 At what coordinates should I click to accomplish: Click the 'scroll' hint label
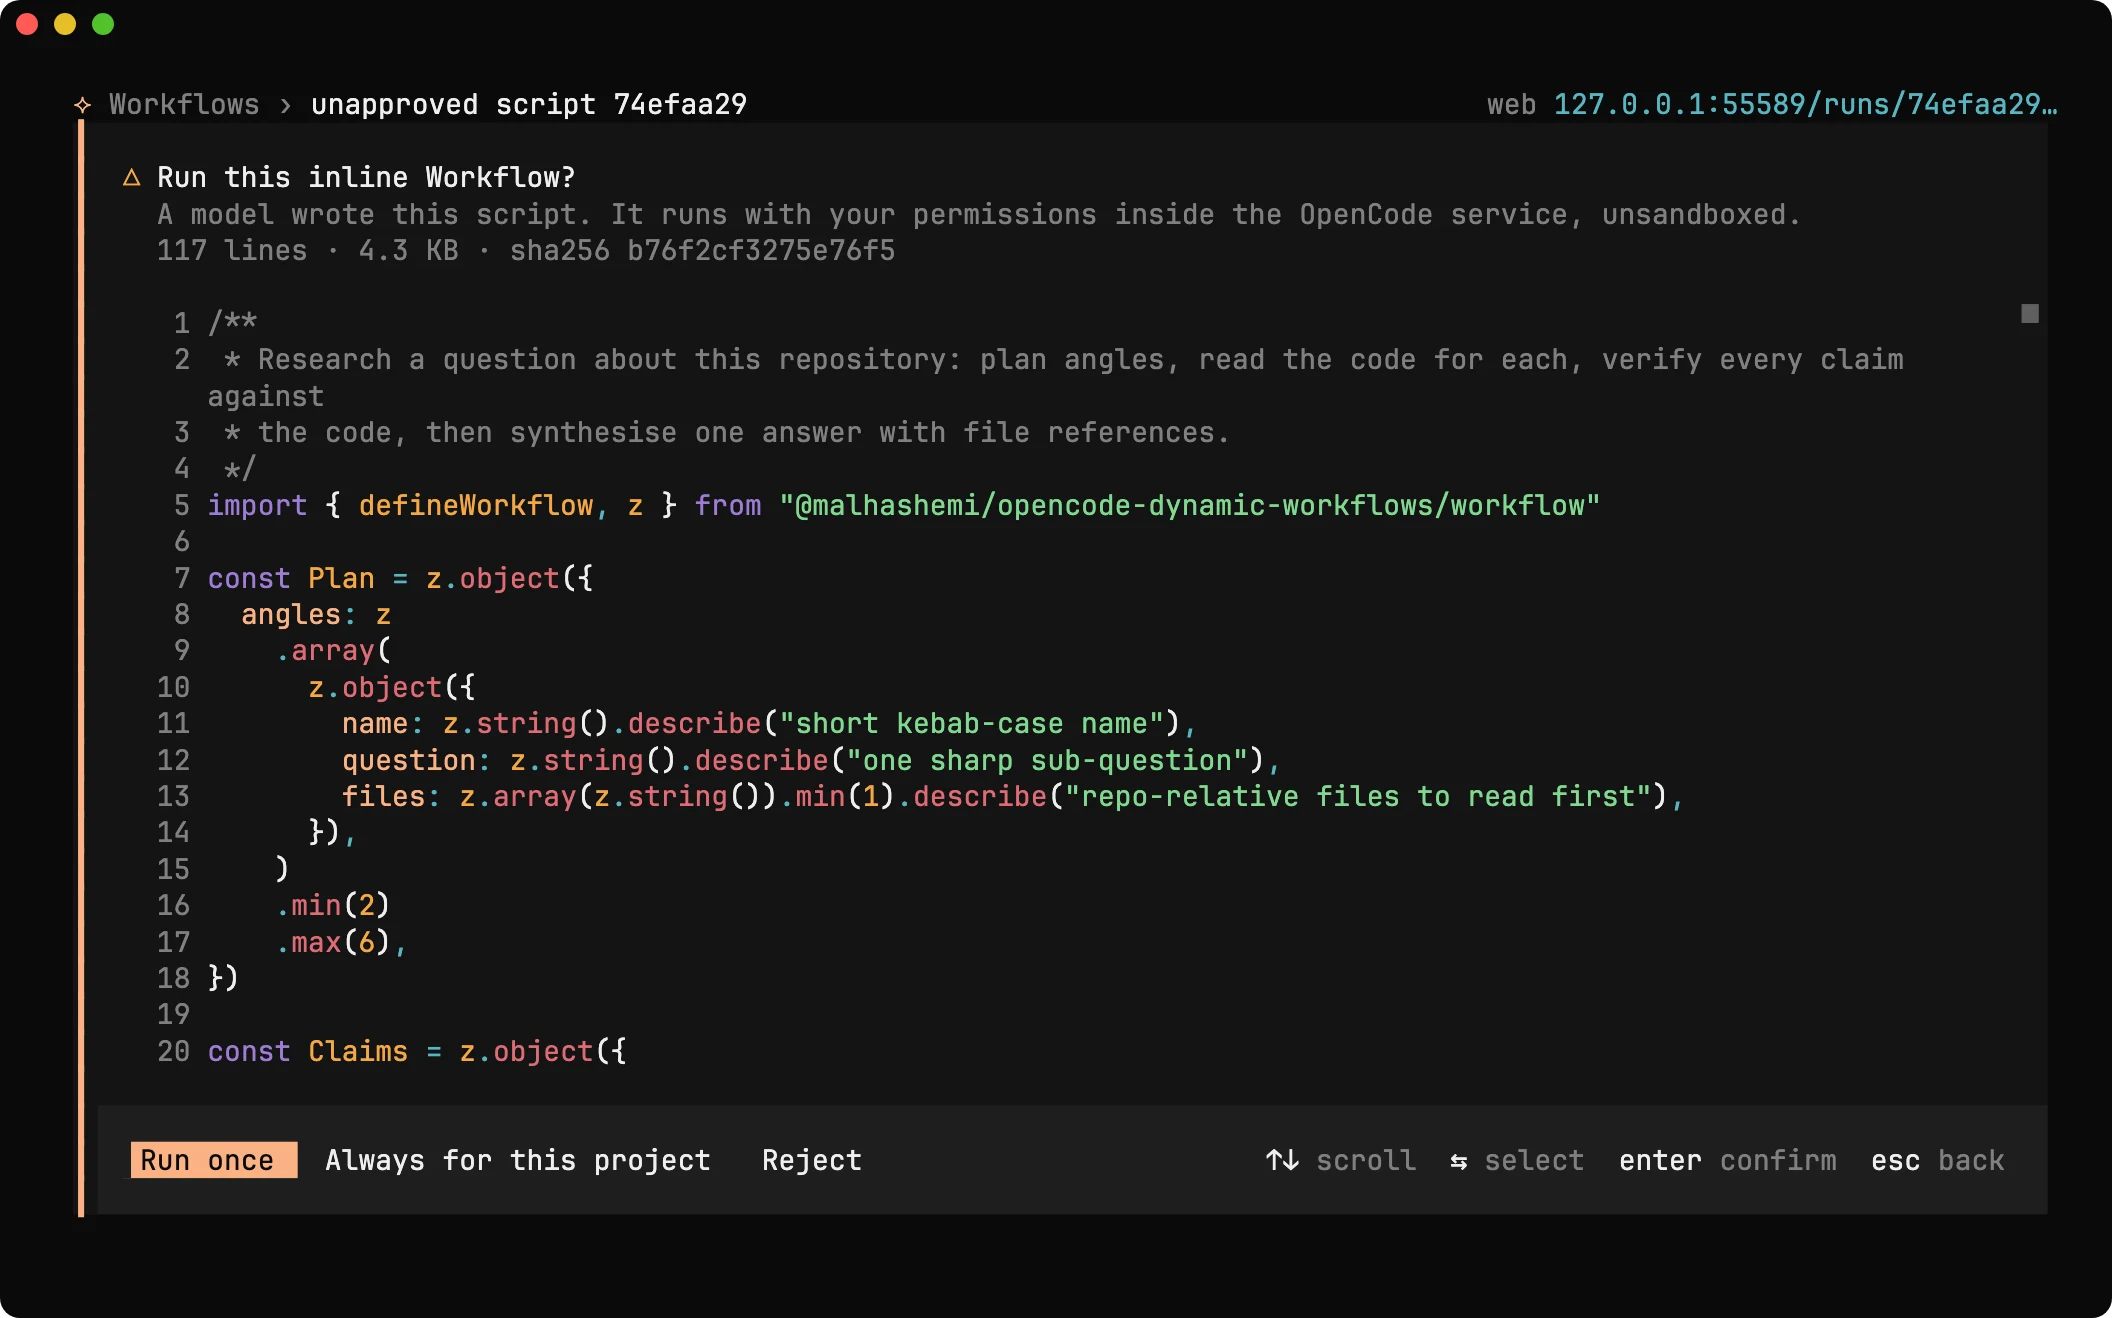1366,1160
